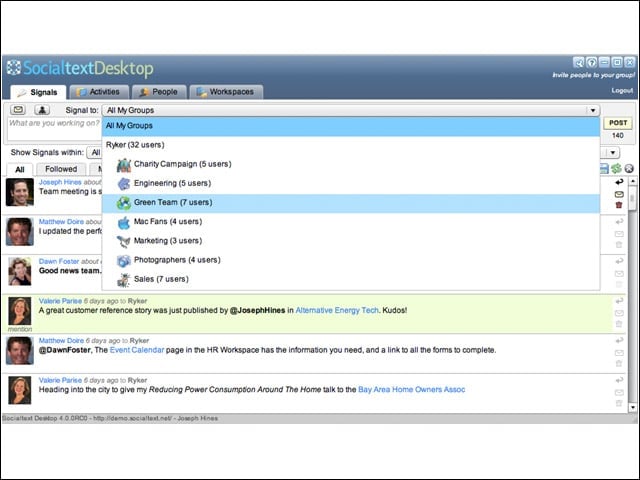Click the 140 character counter text
The height and width of the screenshot is (480, 640).
pyautogui.click(x=618, y=135)
